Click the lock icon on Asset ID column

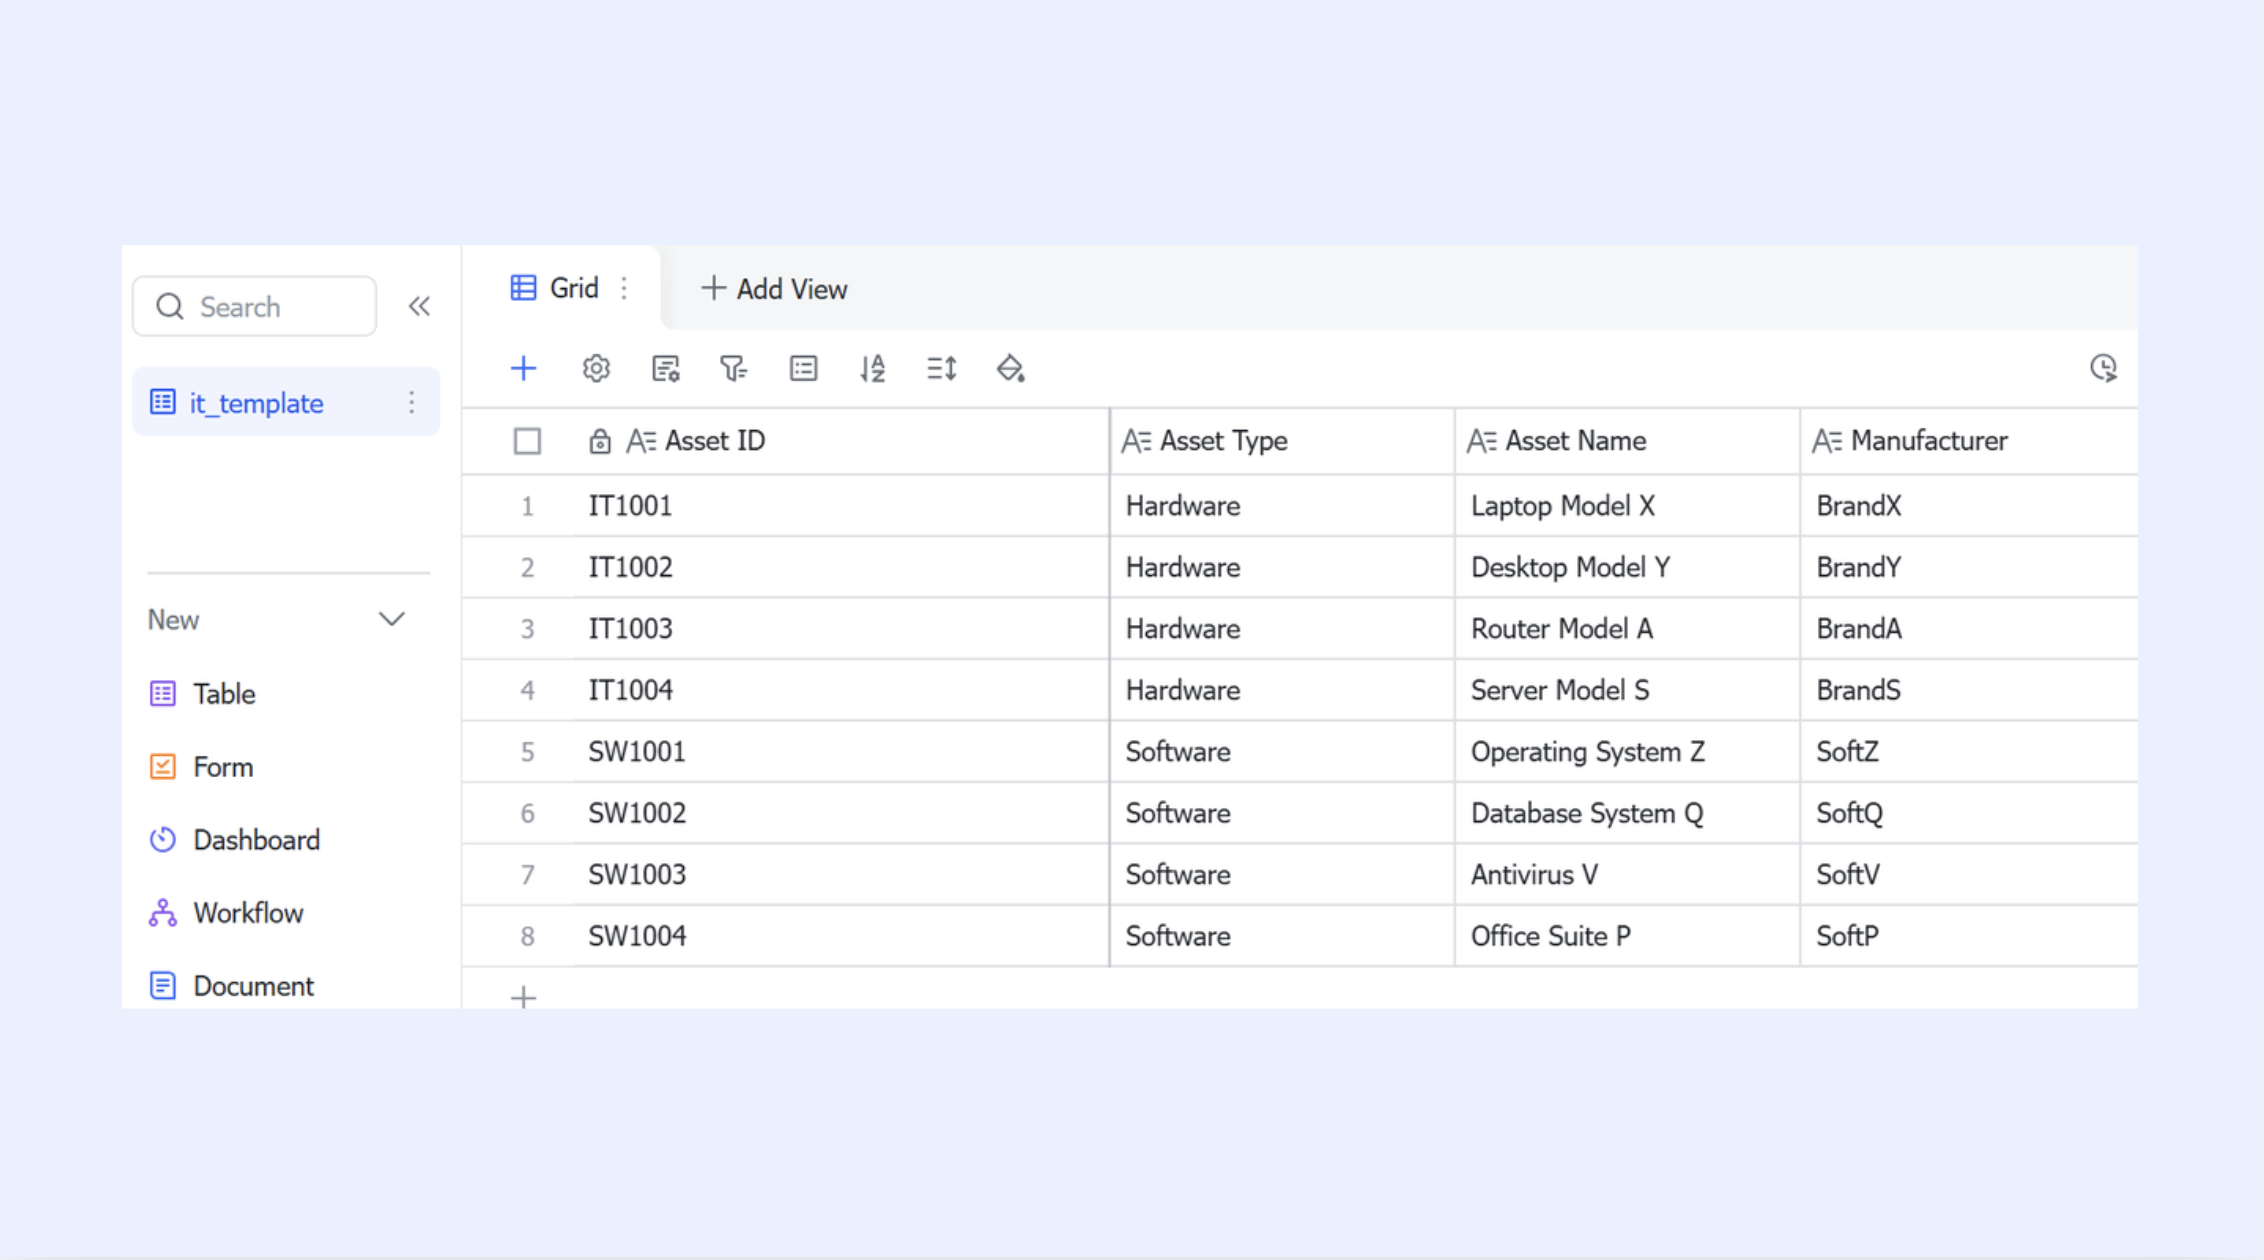point(599,441)
